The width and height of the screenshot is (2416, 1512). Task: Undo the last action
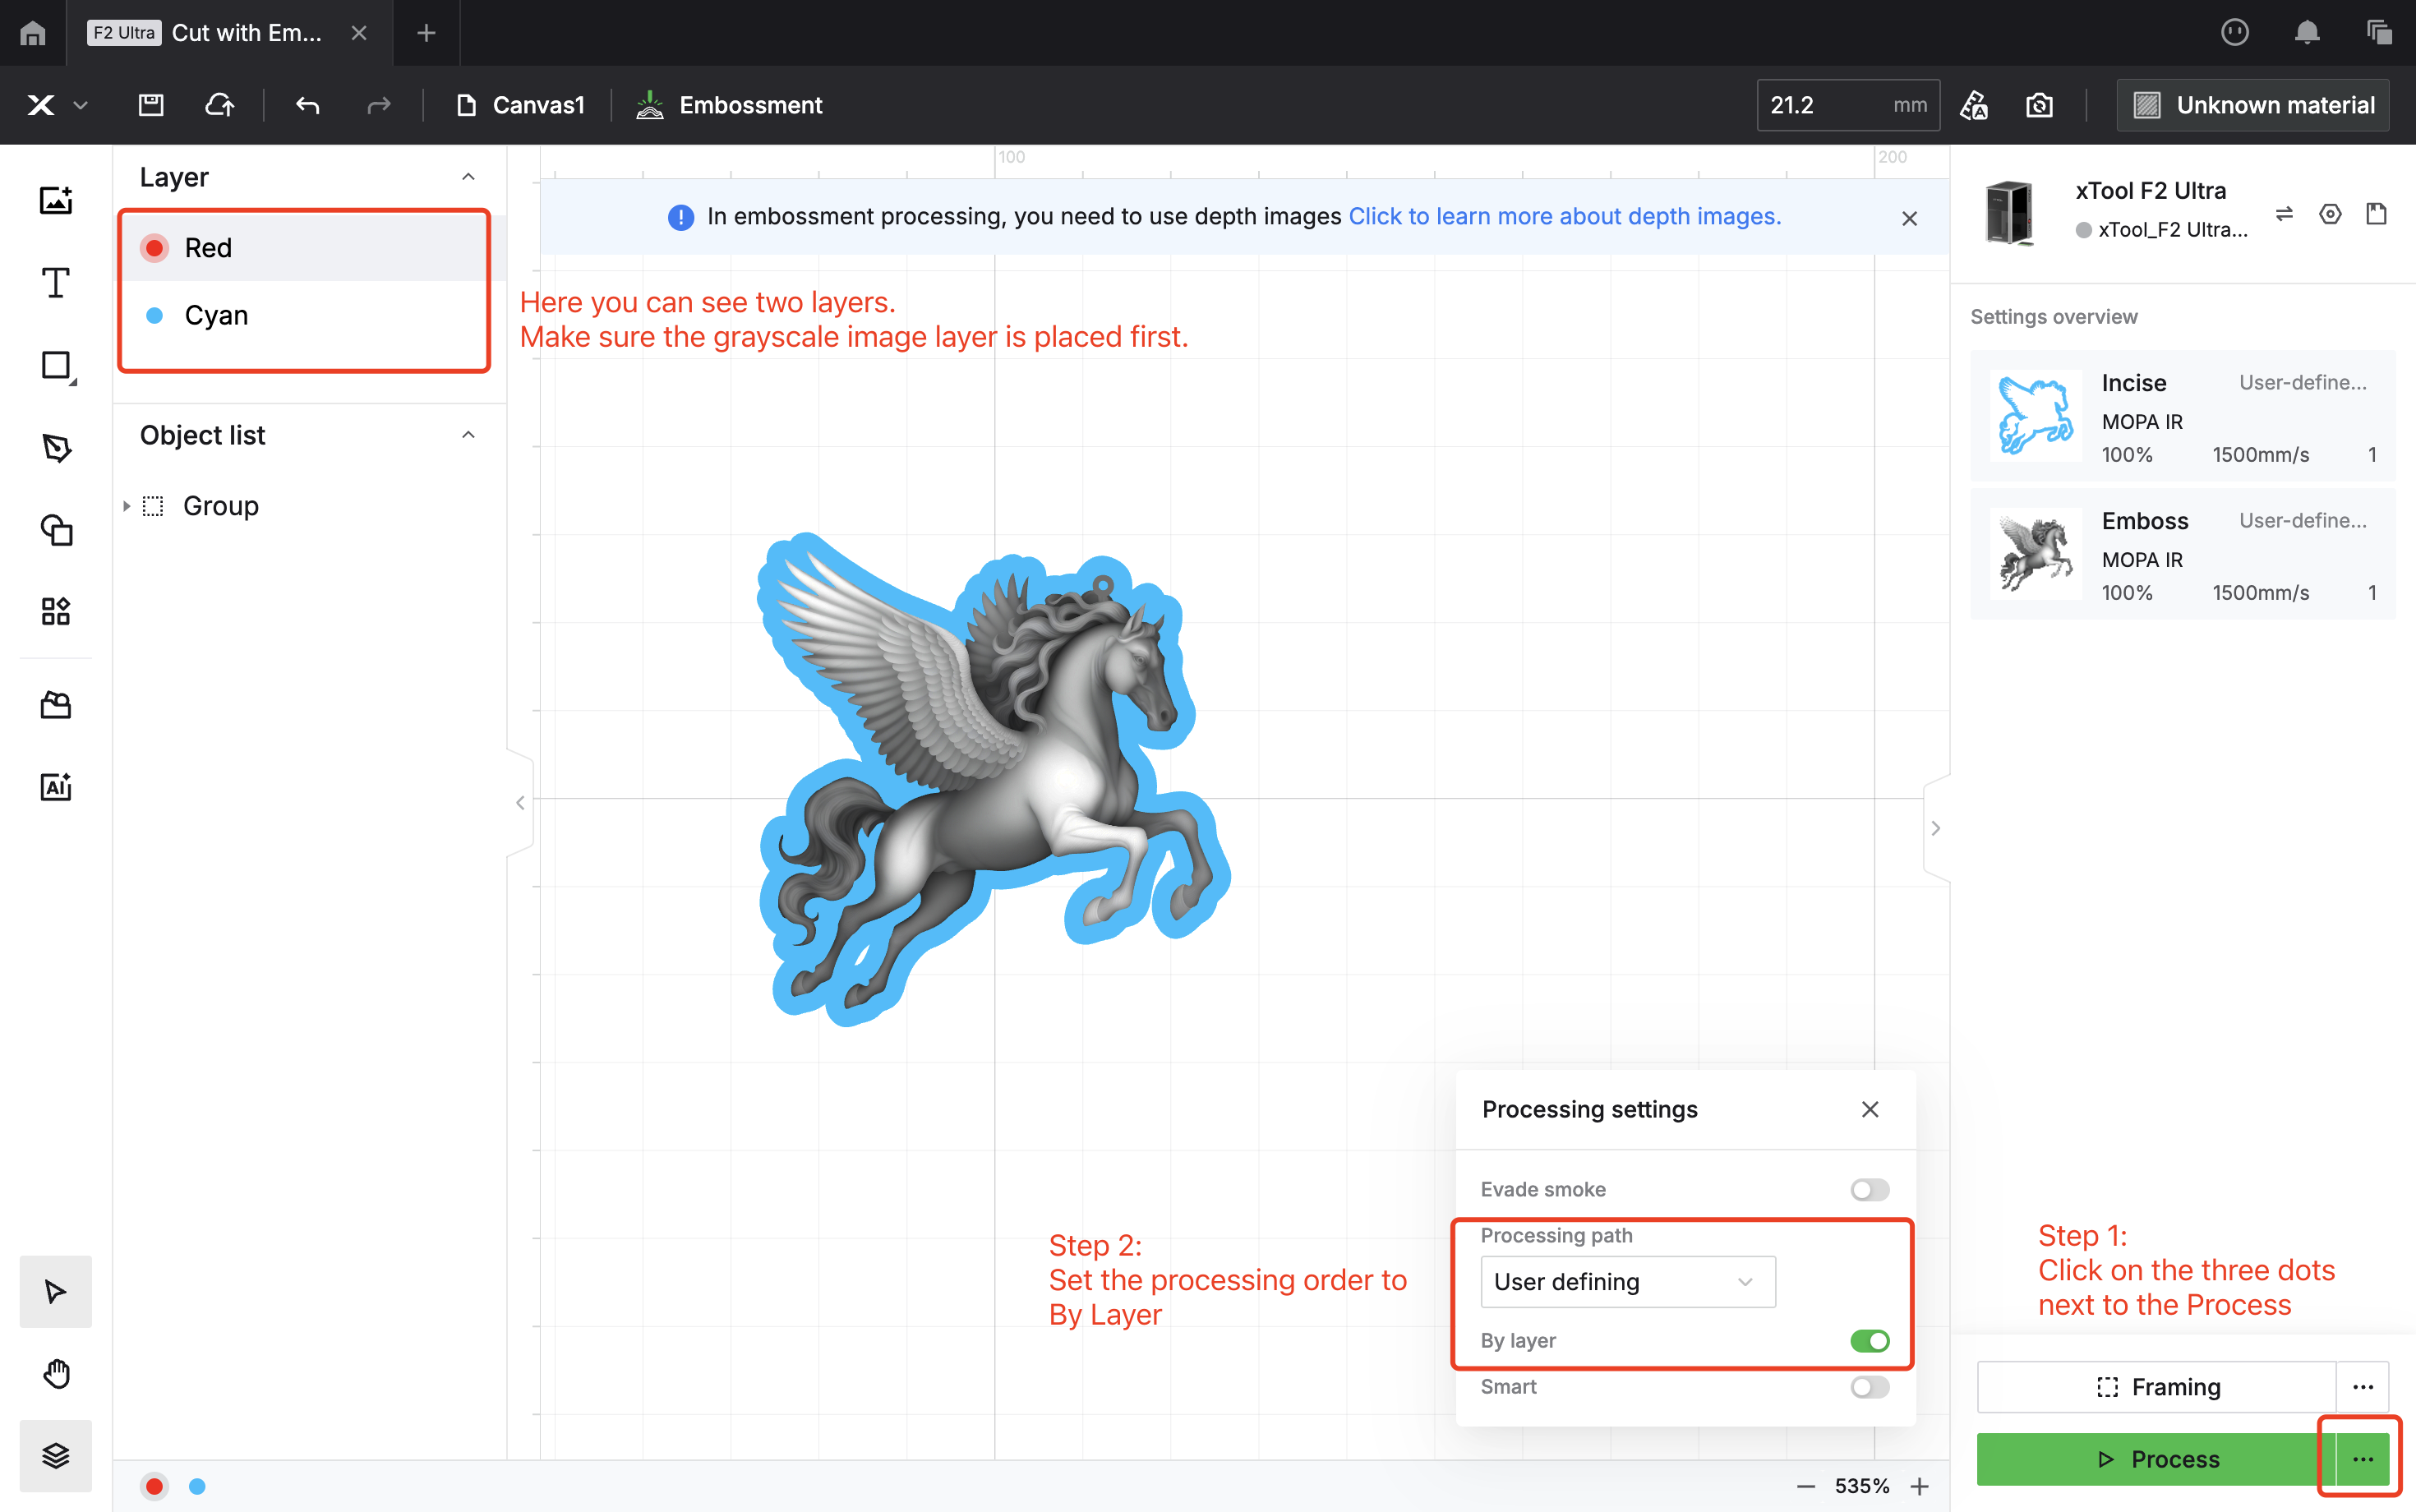tap(307, 105)
